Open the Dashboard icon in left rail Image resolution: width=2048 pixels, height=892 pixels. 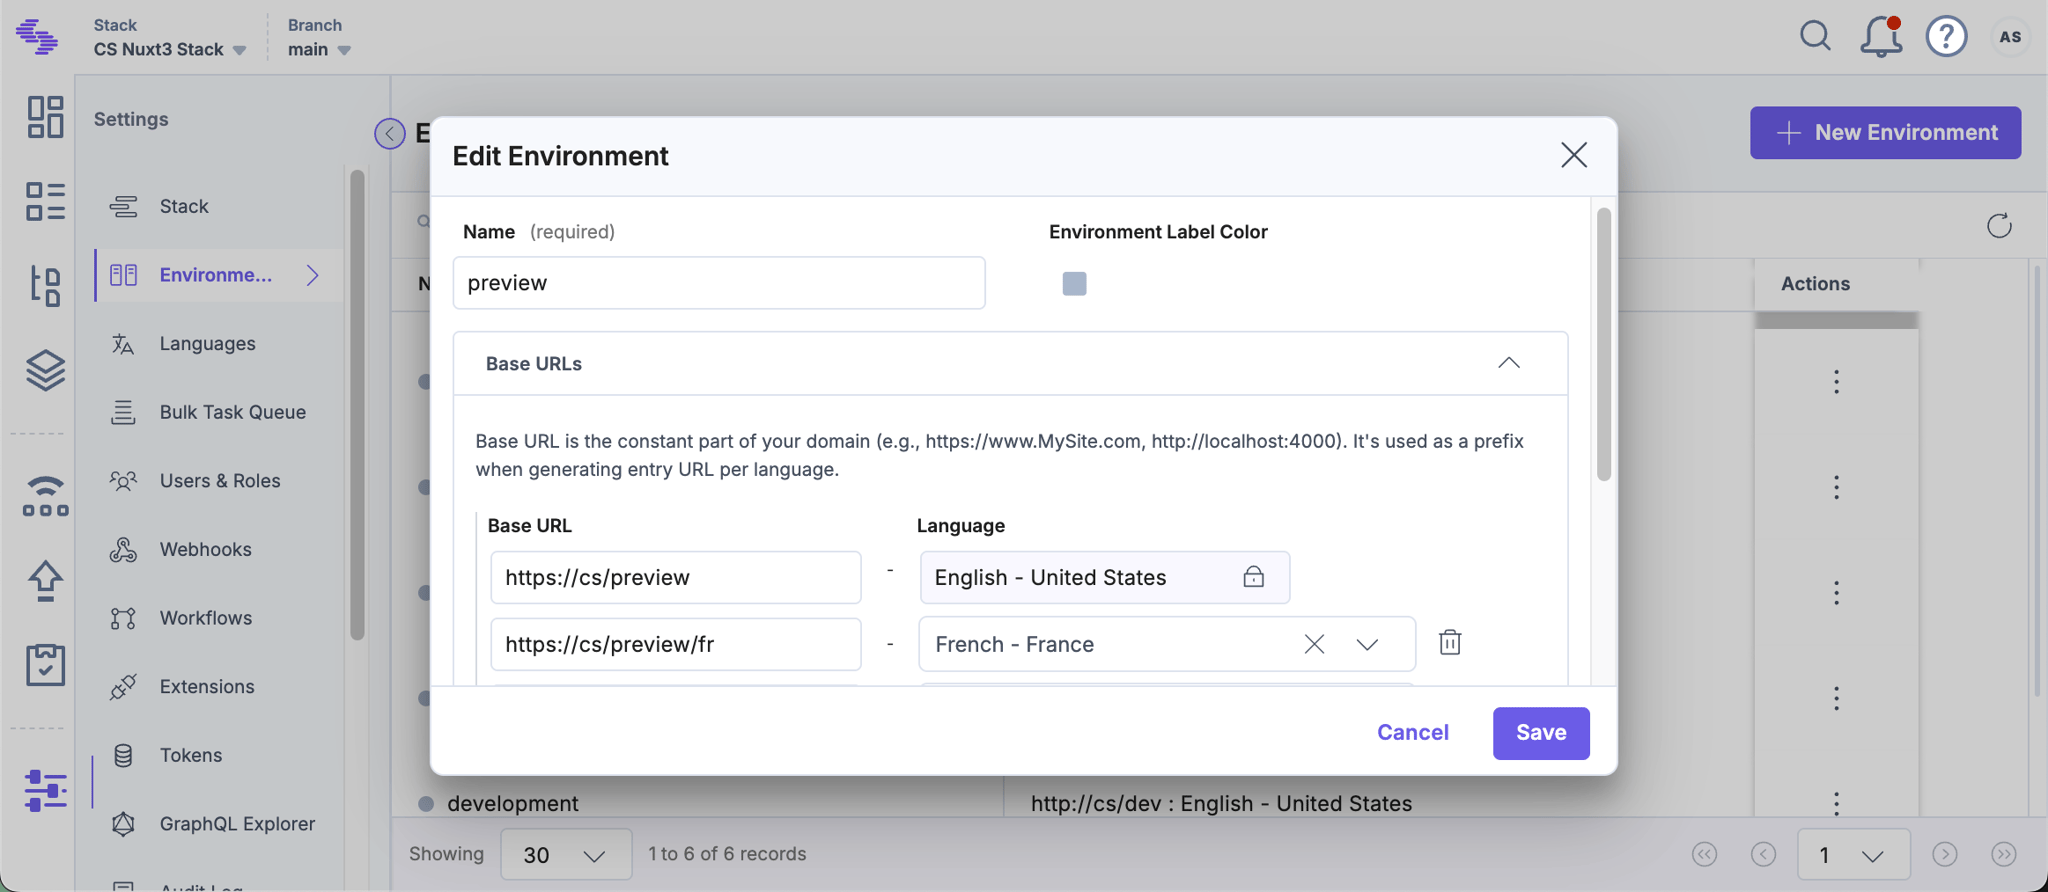click(x=45, y=117)
